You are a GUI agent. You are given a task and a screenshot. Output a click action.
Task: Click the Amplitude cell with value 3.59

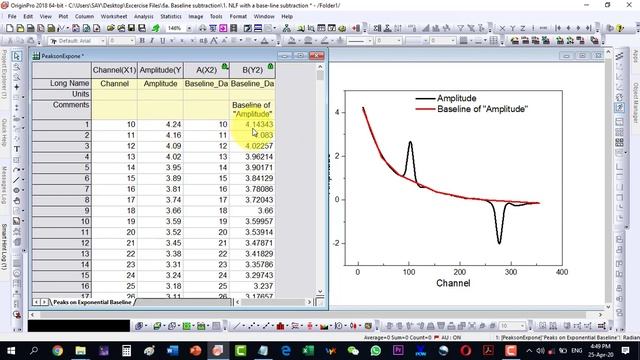160,221
